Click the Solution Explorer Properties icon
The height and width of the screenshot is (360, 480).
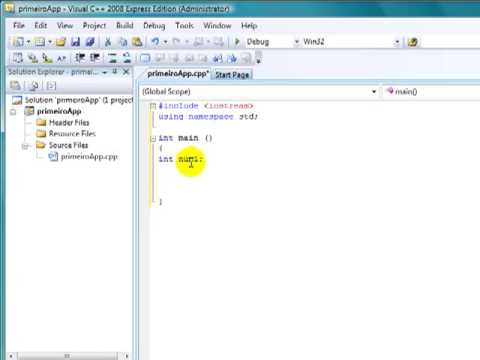coord(15,86)
